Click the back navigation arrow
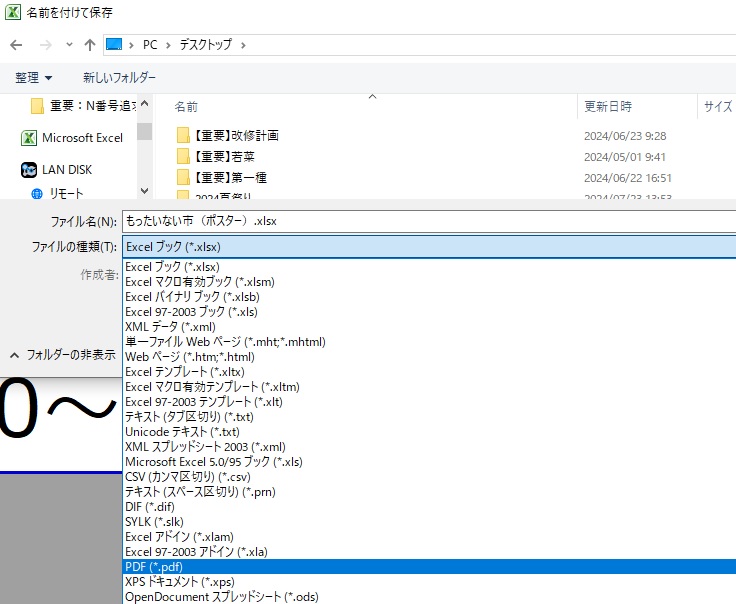The height and width of the screenshot is (604, 736). click(16, 45)
